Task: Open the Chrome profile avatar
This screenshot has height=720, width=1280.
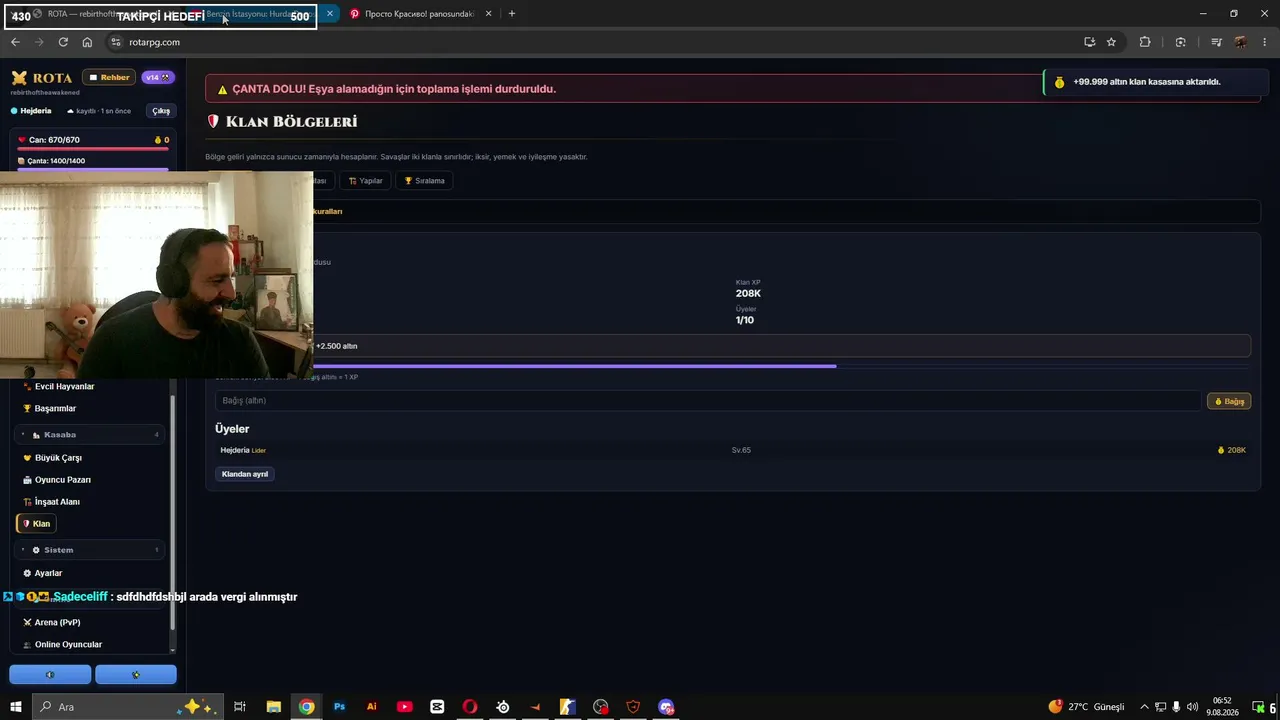Action: (1240, 42)
